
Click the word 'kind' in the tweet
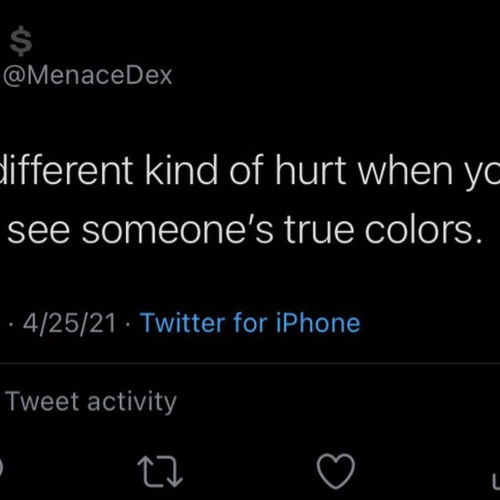[x=182, y=169]
